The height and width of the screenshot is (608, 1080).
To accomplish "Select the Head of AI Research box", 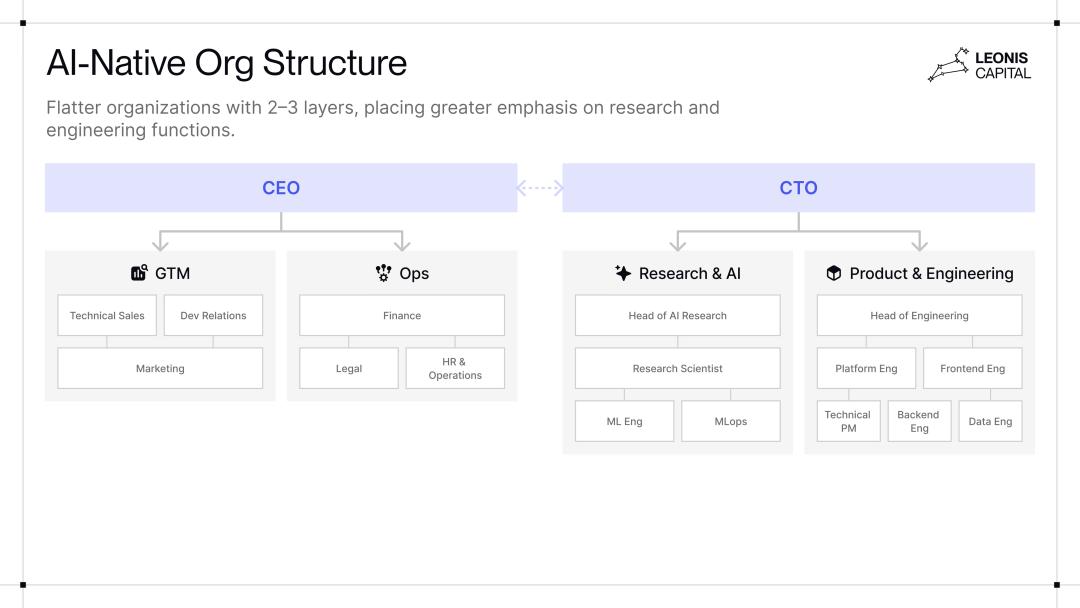I will click(x=677, y=315).
